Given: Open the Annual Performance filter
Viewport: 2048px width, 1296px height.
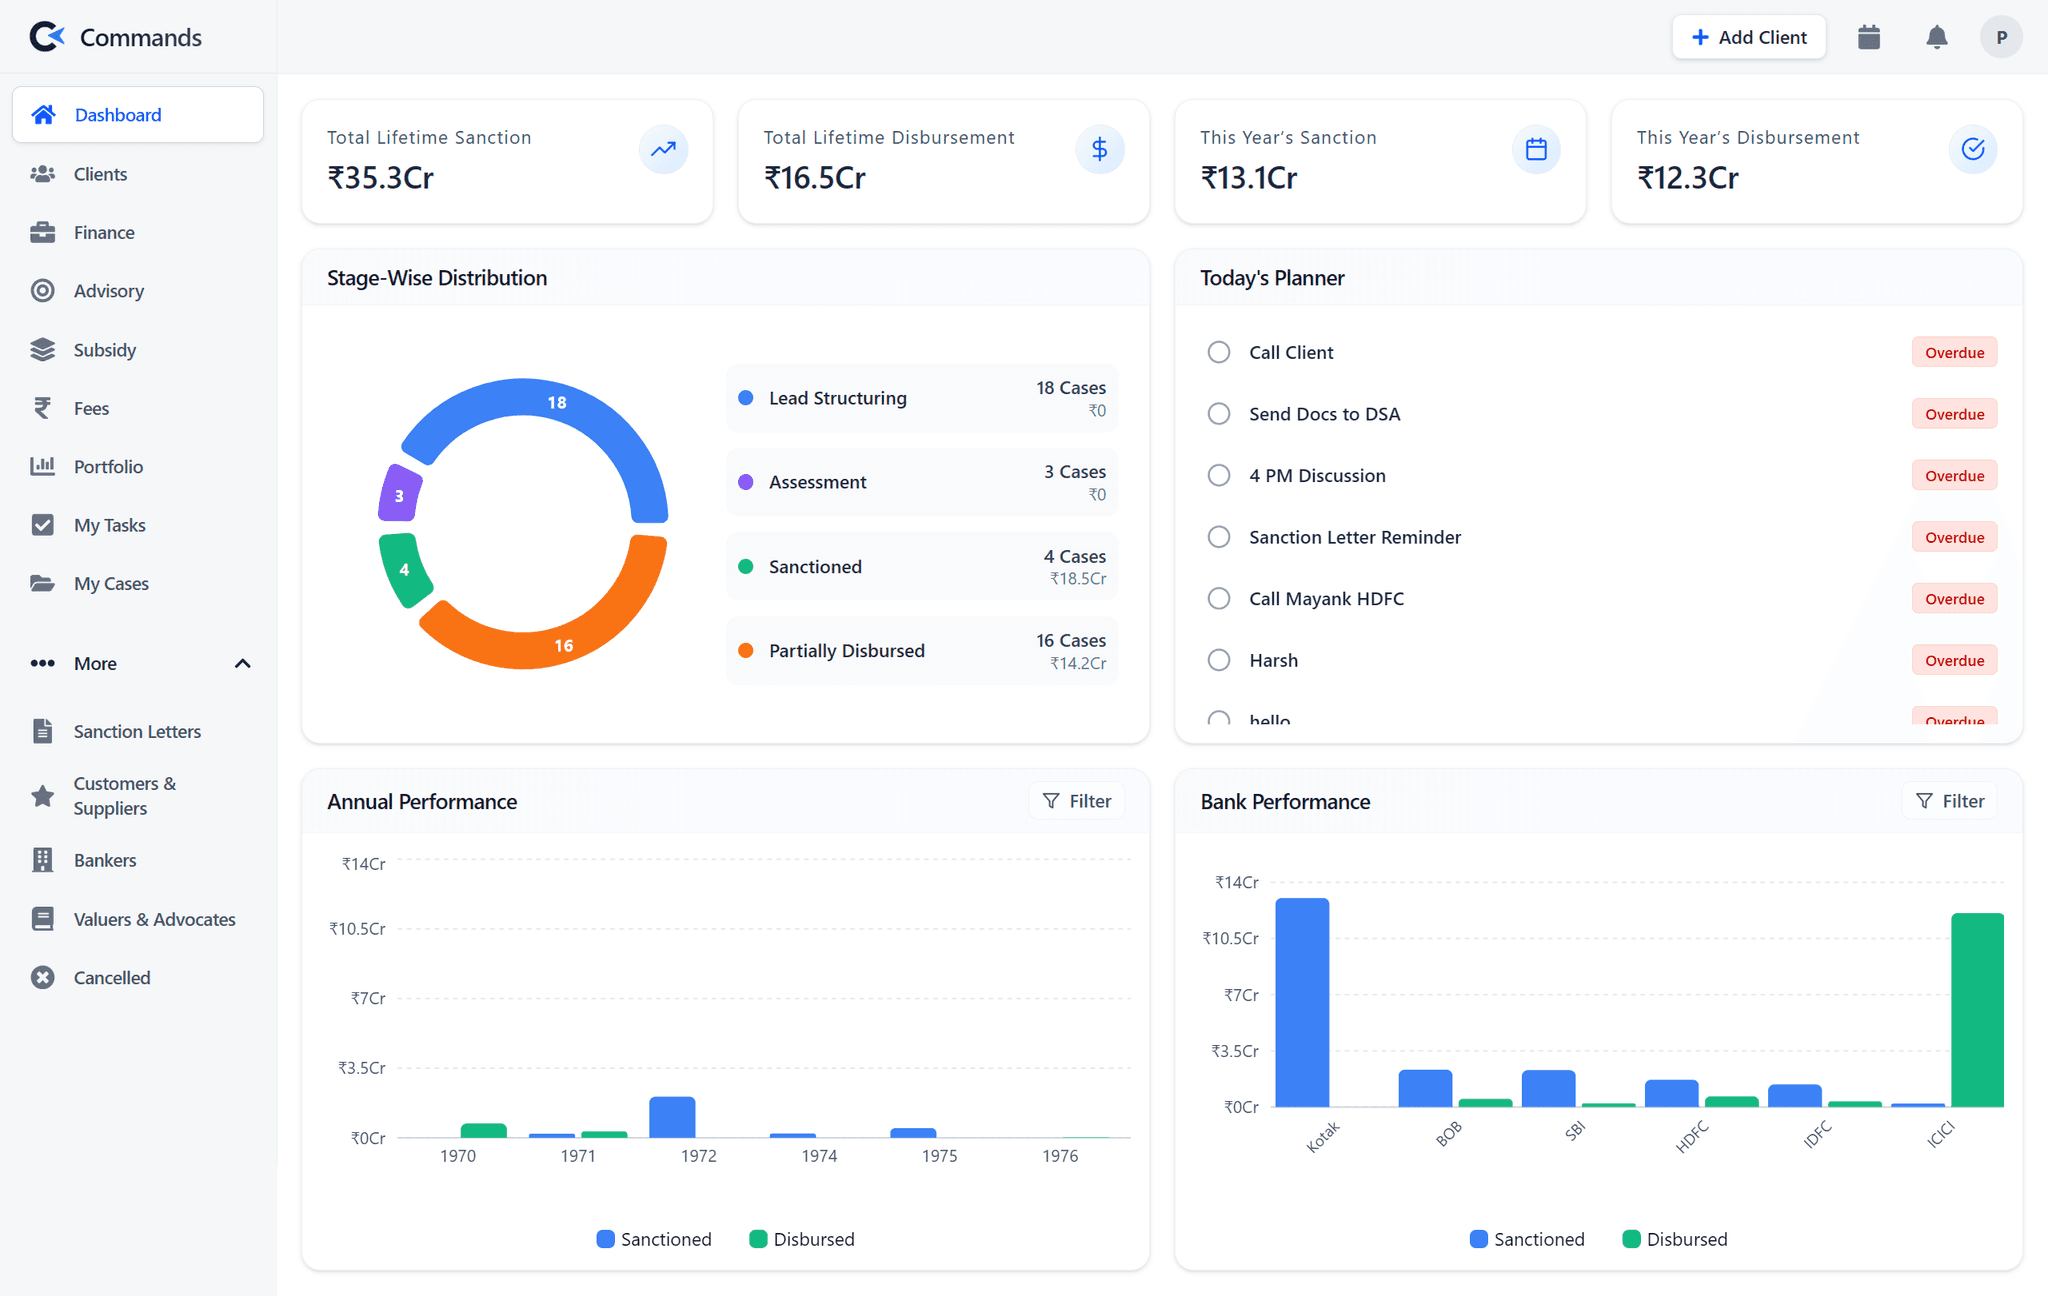Looking at the screenshot, I should 1076,800.
